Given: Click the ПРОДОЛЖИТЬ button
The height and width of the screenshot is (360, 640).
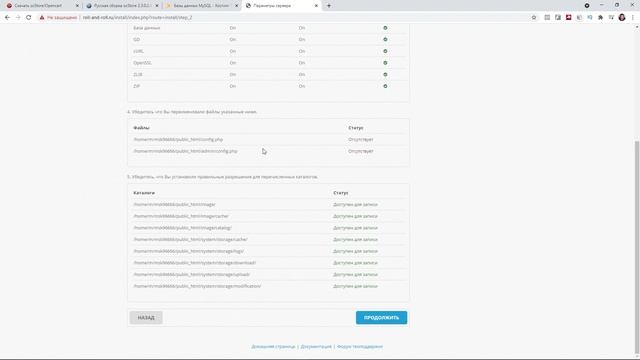Looking at the screenshot, I should [381, 318].
